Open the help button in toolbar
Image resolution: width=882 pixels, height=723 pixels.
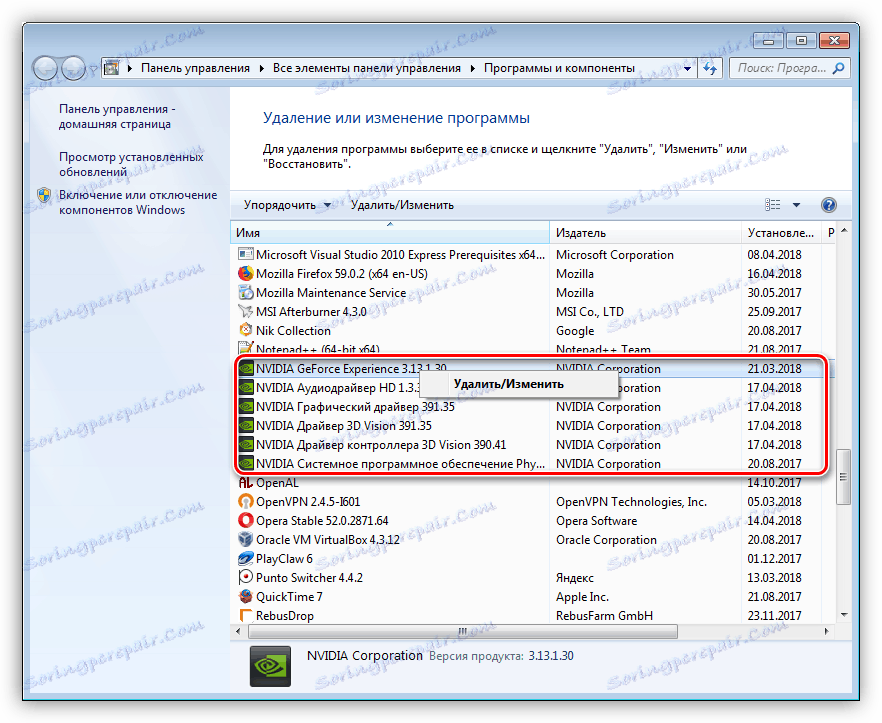coord(828,205)
